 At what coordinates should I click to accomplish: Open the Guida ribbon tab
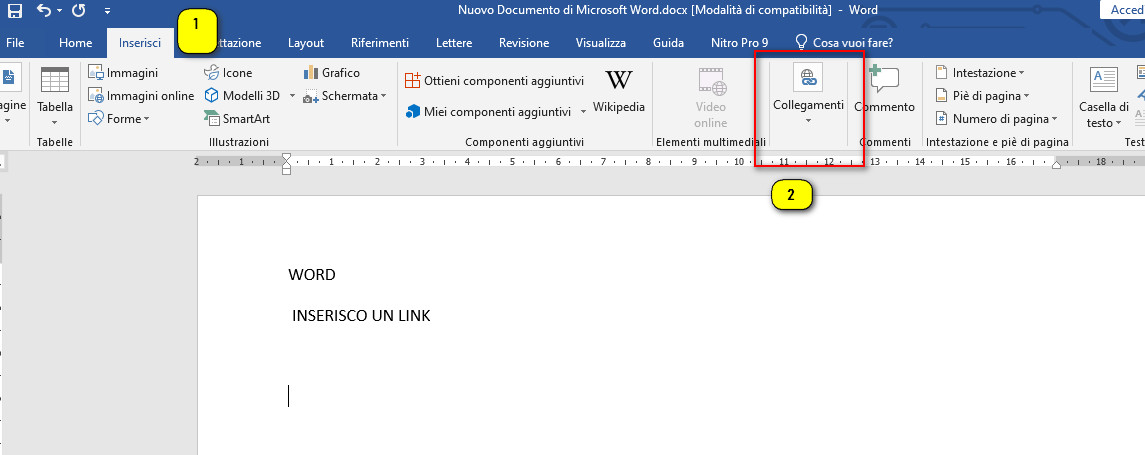[x=668, y=43]
